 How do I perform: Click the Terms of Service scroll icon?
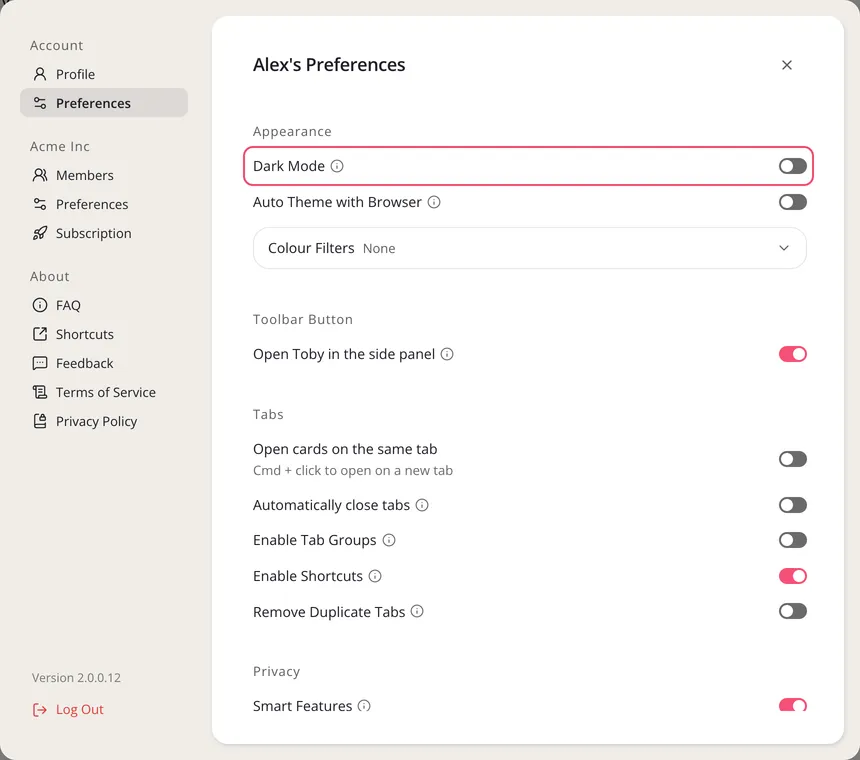pyautogui.click(x=39, y=392)
